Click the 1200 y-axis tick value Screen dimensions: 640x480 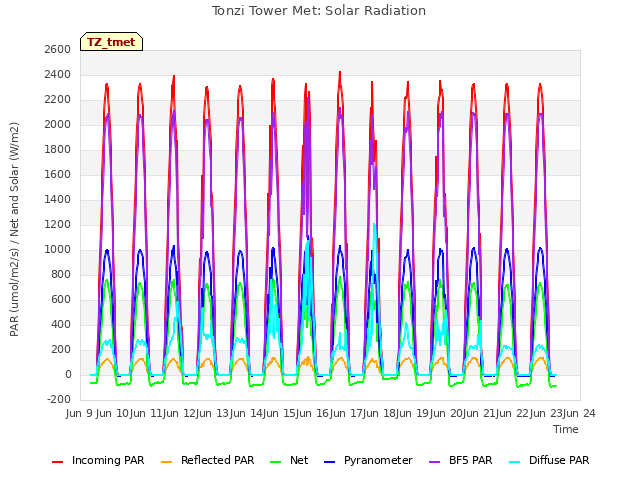[58, 224]
